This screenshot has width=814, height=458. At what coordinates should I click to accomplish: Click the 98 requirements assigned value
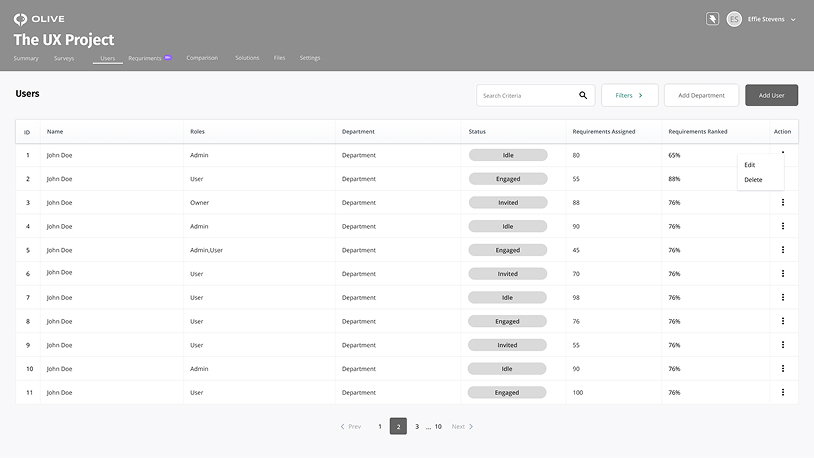576,298
